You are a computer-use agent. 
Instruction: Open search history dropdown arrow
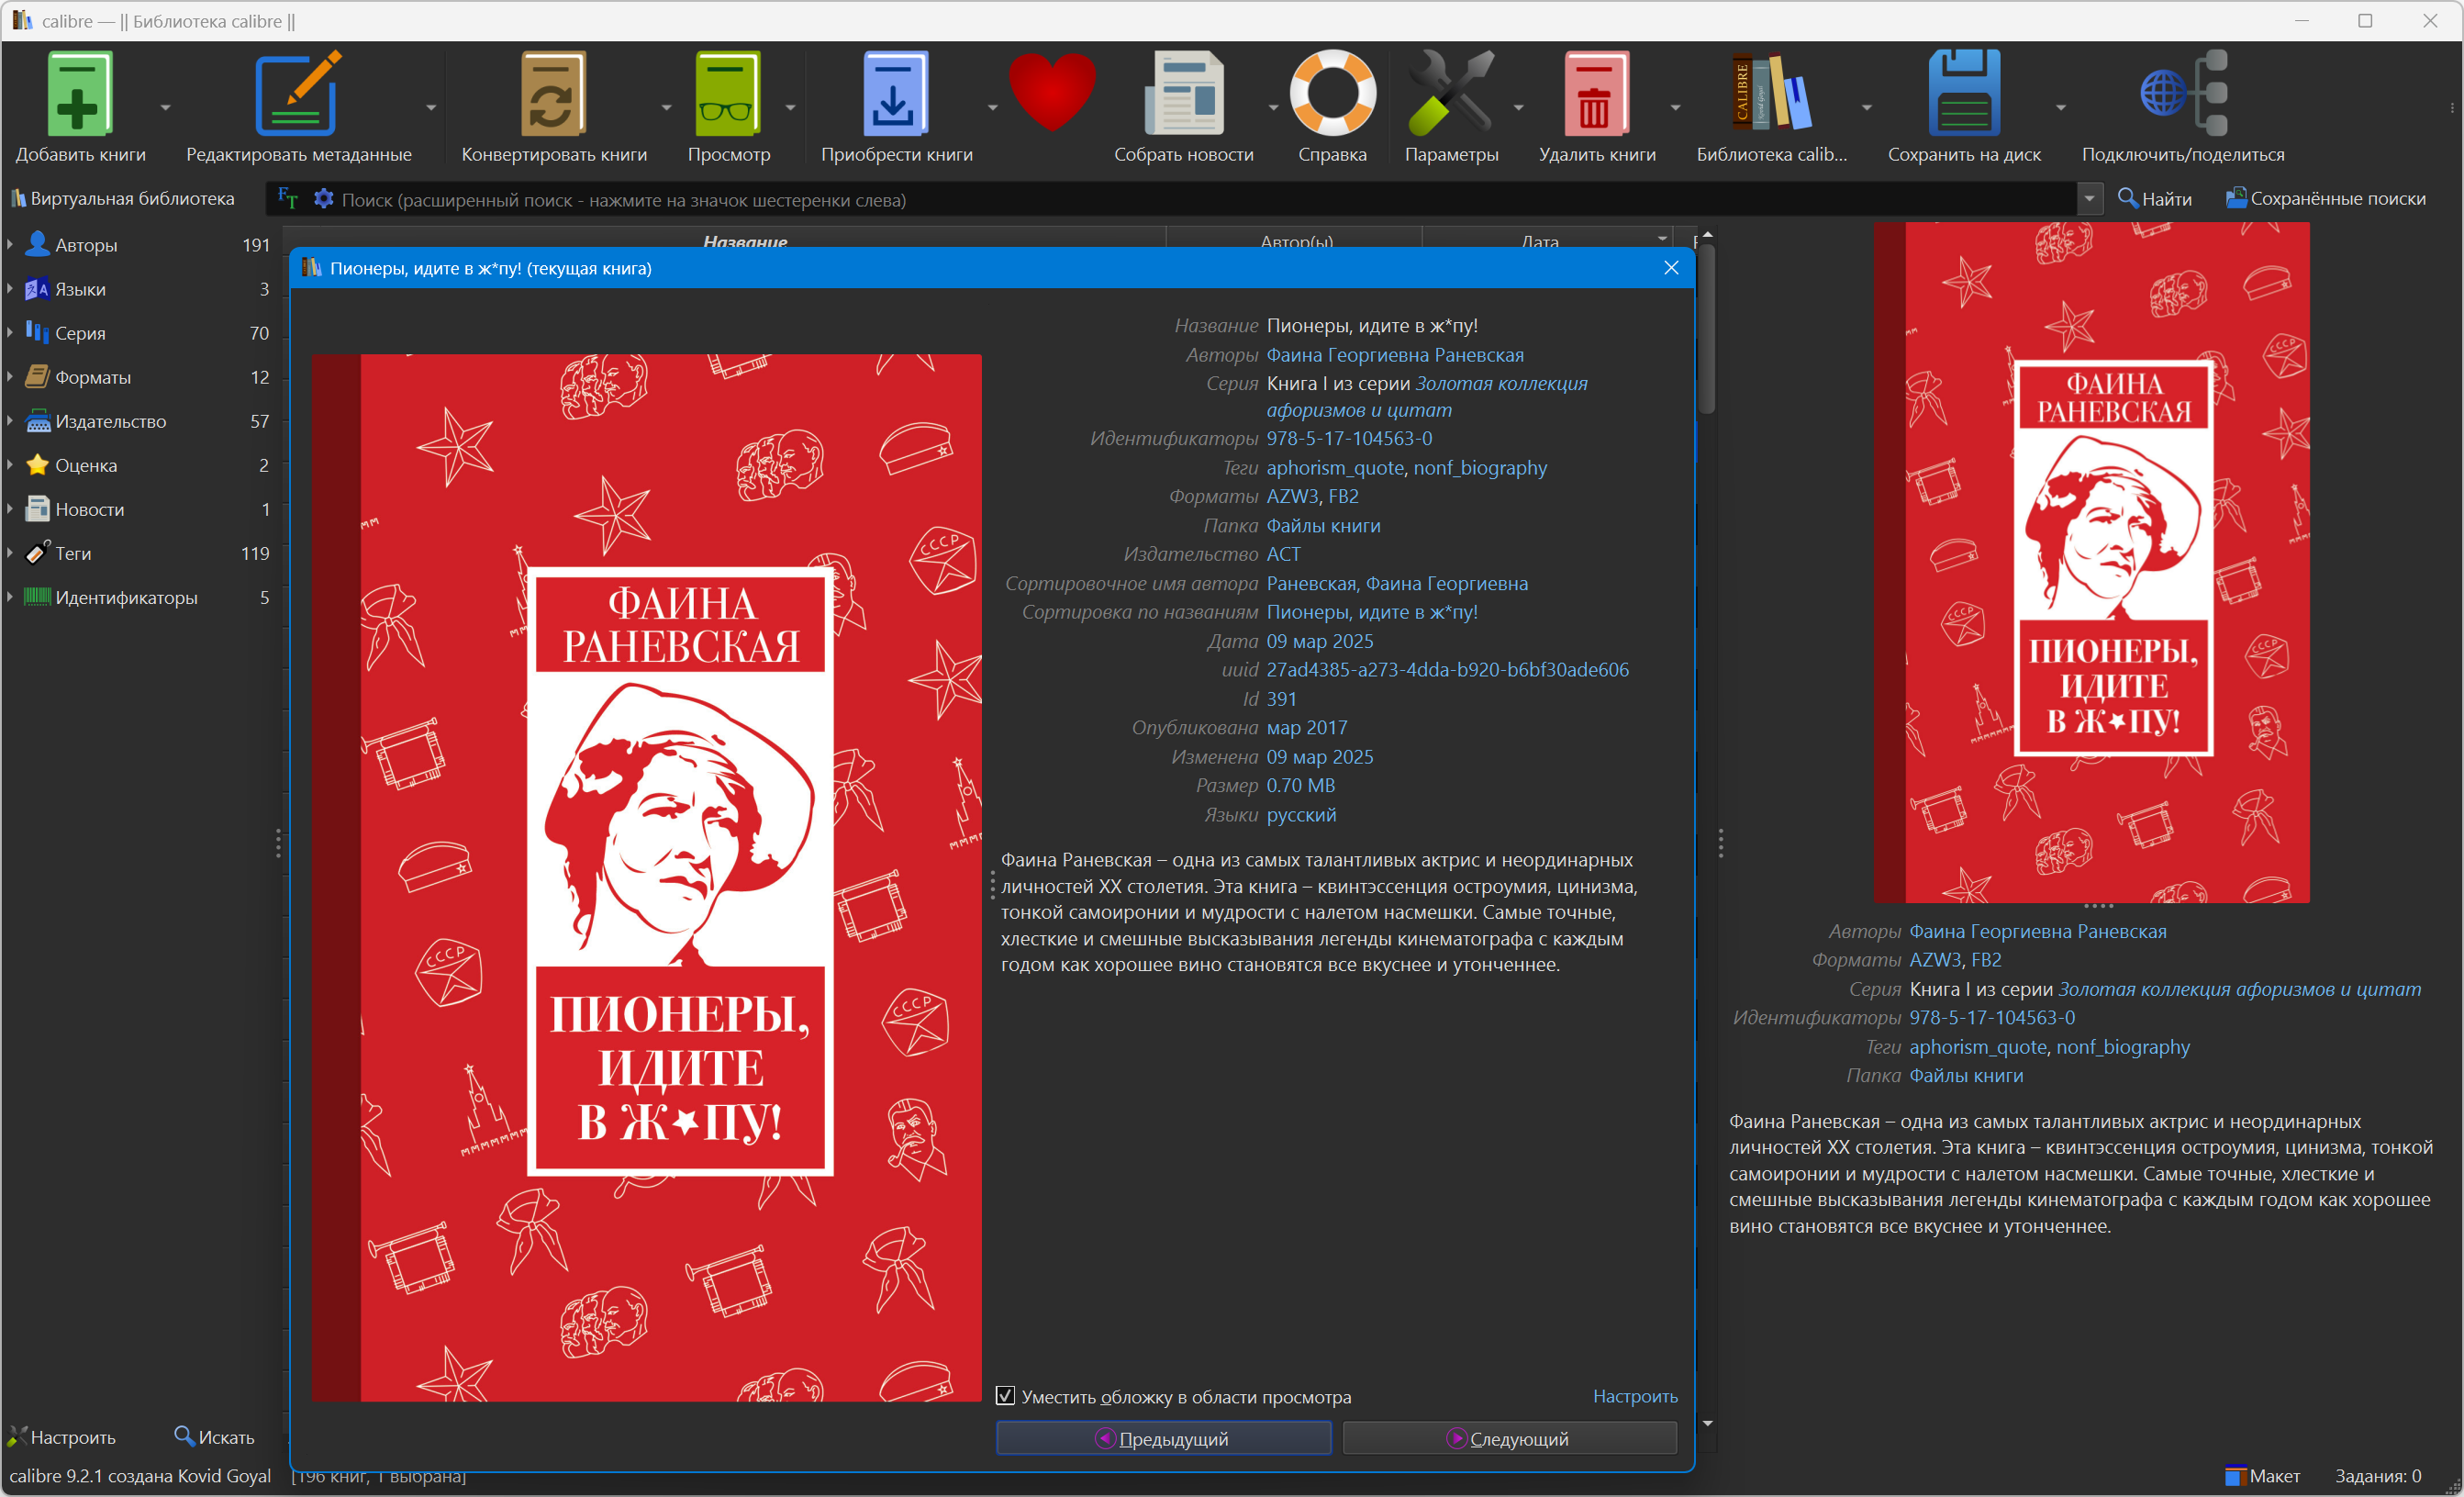[x=2089, y=199]
